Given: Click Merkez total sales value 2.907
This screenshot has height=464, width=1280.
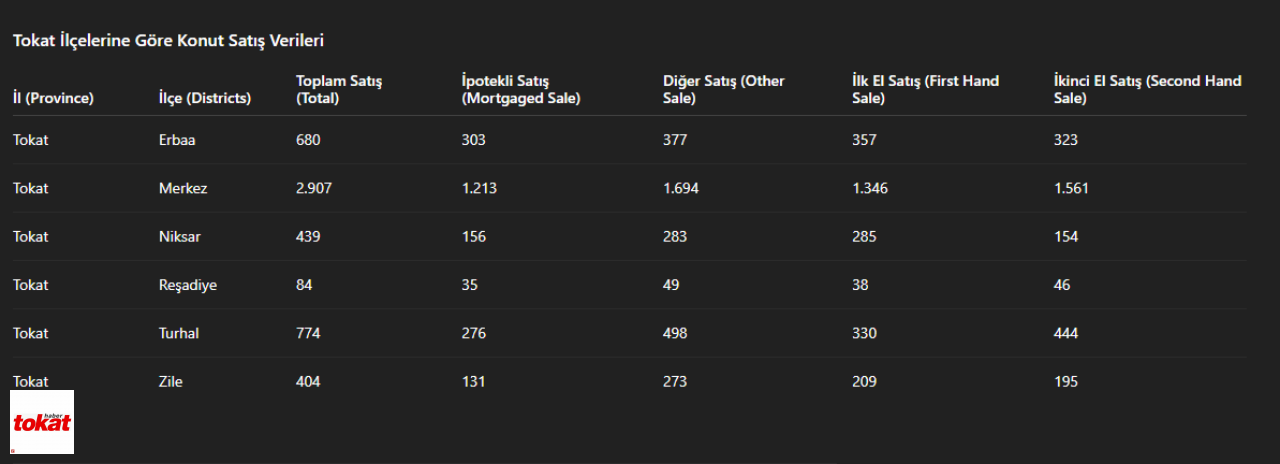Looking at the screenshot, I should tap(313, 188).
